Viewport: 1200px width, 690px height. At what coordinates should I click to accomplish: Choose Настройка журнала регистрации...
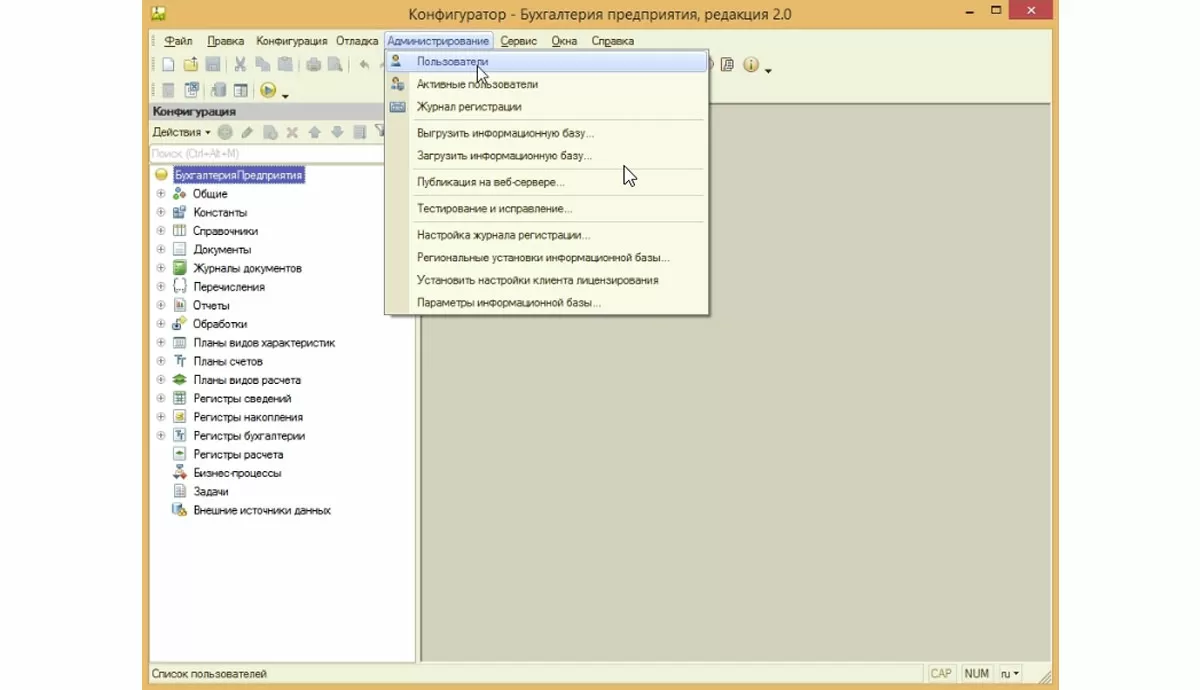[x=547, y=235]
